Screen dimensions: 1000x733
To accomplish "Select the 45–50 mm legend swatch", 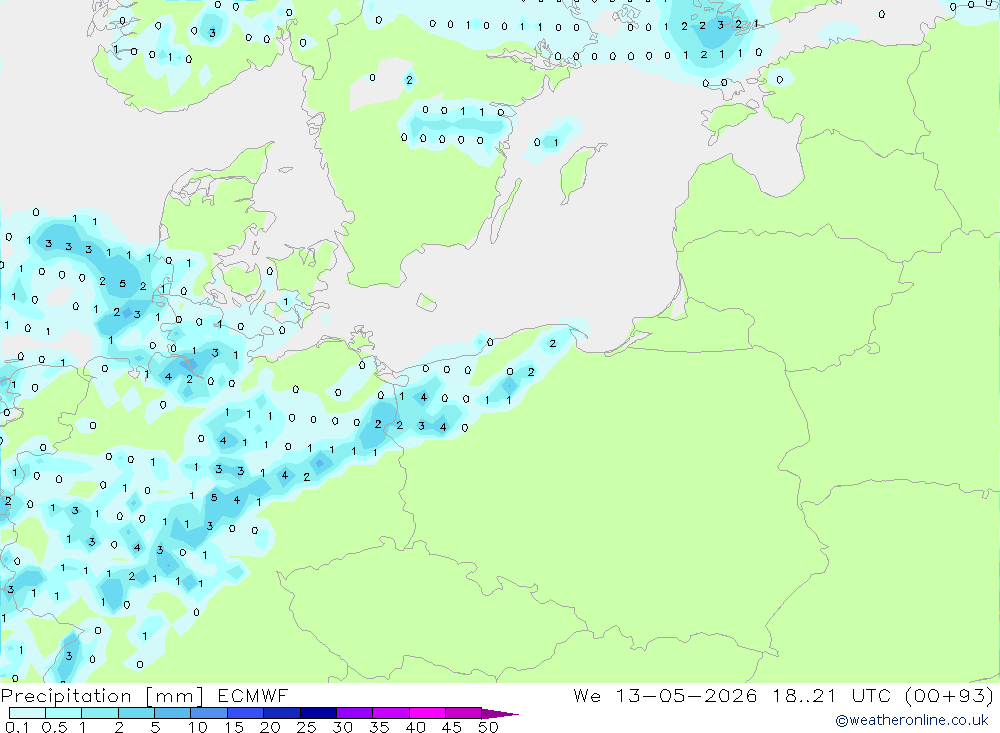I will [x=463, y=713].
